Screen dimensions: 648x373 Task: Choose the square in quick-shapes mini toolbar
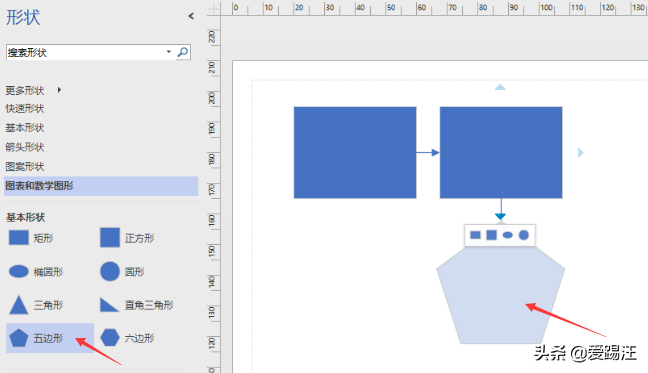pyautogui.click(x=491, y=235)
